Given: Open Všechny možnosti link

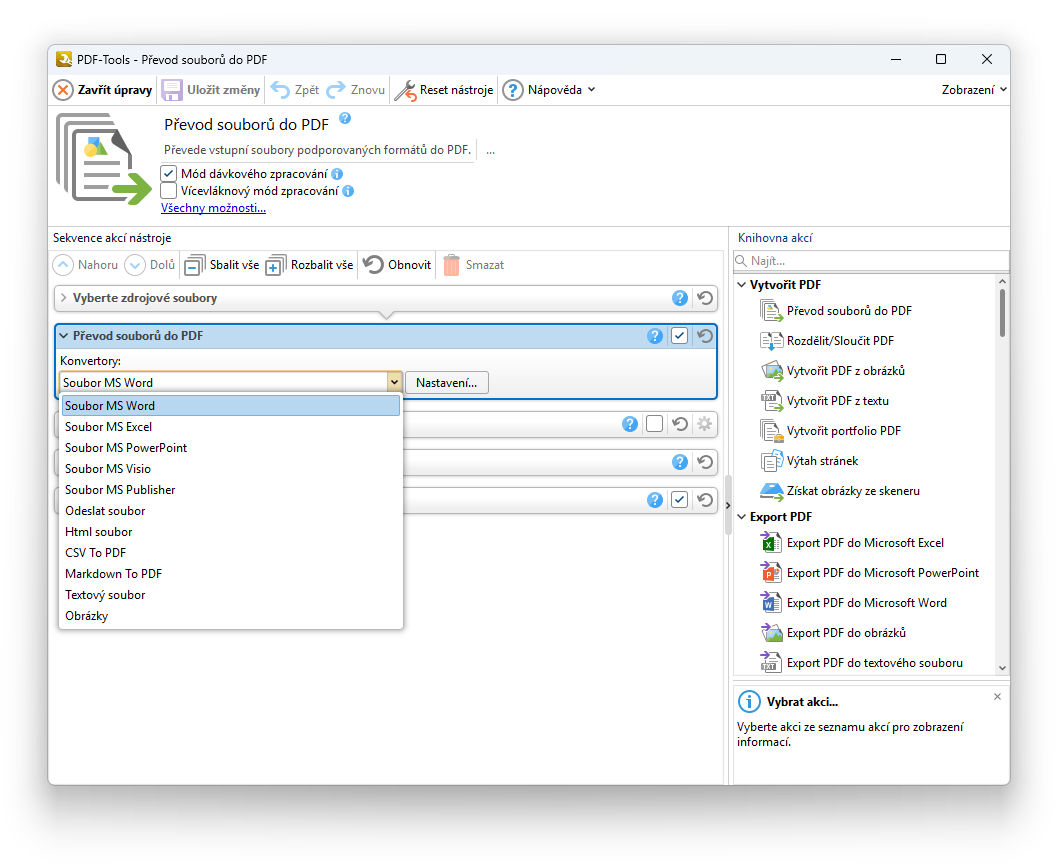Looking at the screenshot, I should point(213,208).
